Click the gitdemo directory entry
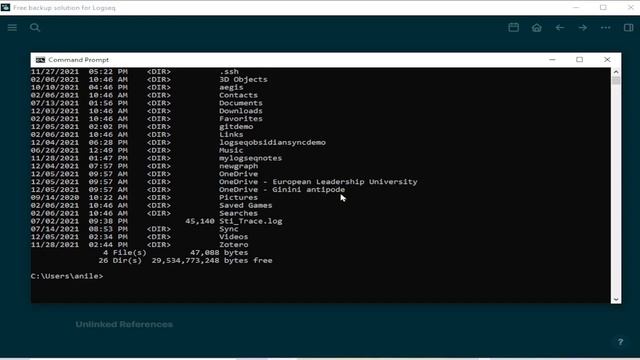640x360 pixels. pos(236,127)
